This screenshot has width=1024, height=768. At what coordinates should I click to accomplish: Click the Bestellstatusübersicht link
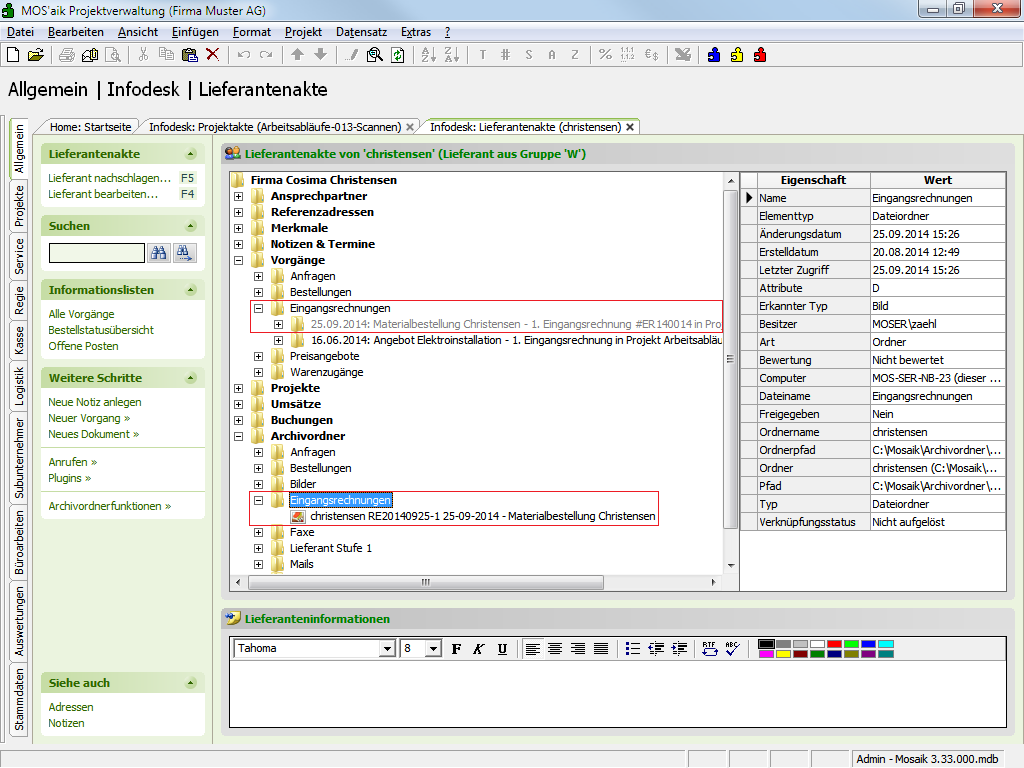click(x=101, y=330)
